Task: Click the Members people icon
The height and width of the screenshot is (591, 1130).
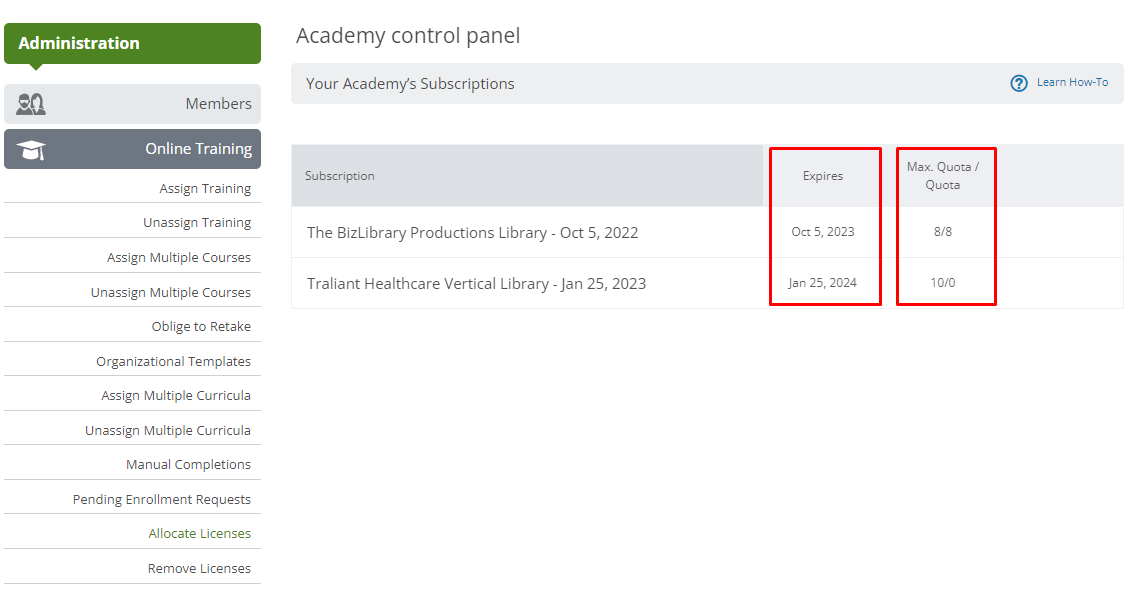Action: (x=31, y=104)
